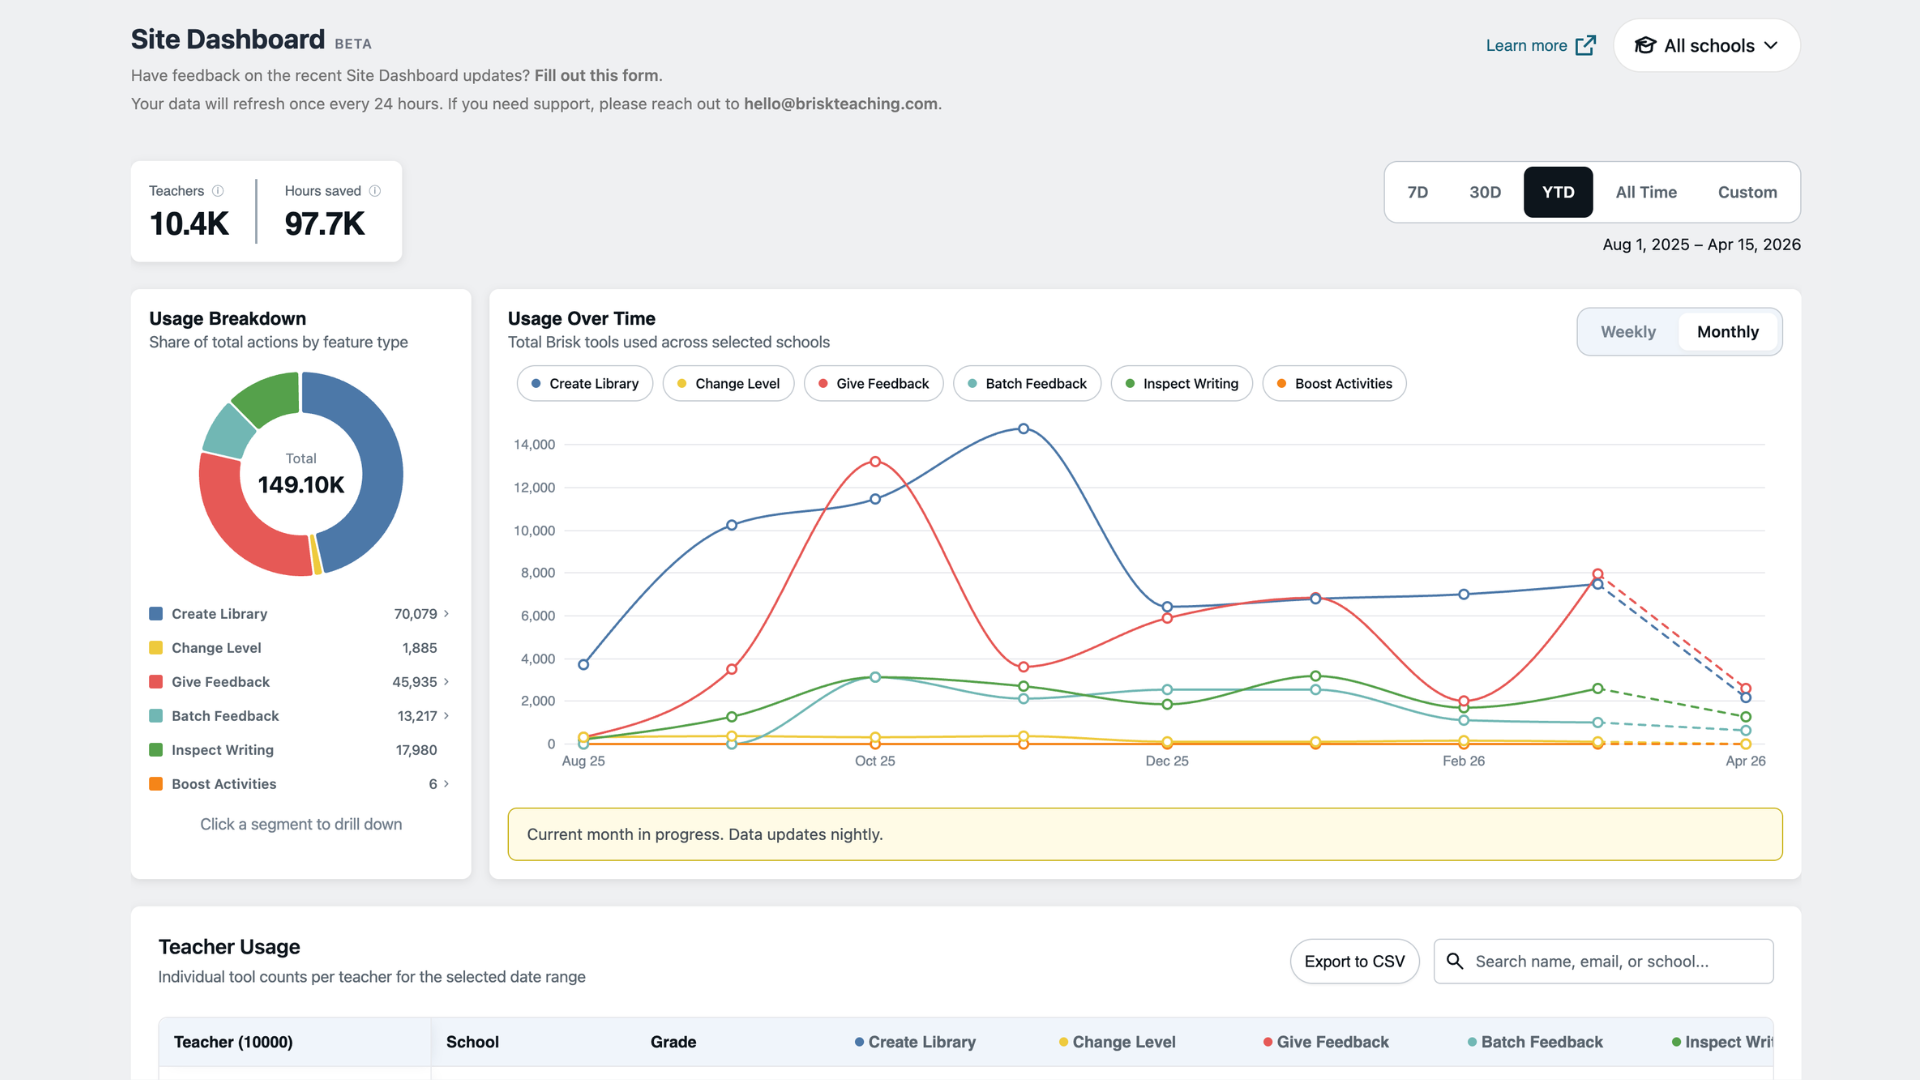Select the Weekly chart view
The width and height of the screenshot is (1920, 1080).
point(1627,332)
